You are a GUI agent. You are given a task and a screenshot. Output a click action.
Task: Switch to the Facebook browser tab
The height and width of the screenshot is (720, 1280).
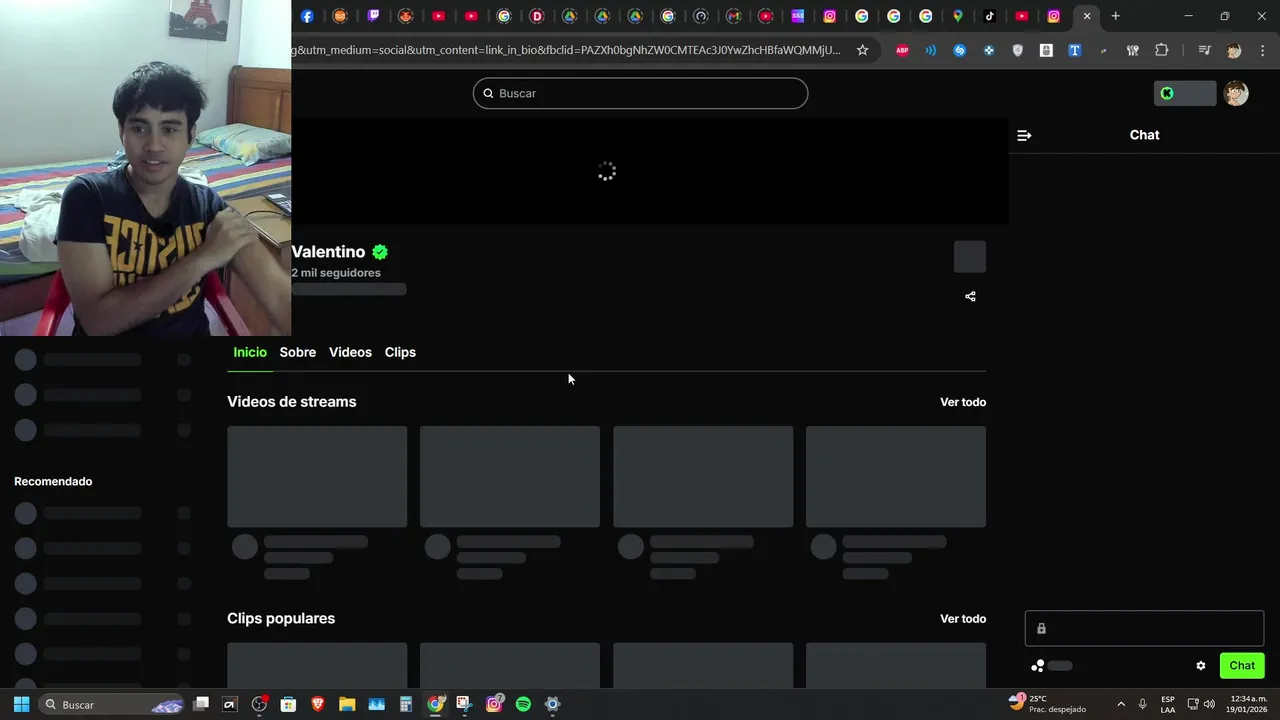[307, 16]
